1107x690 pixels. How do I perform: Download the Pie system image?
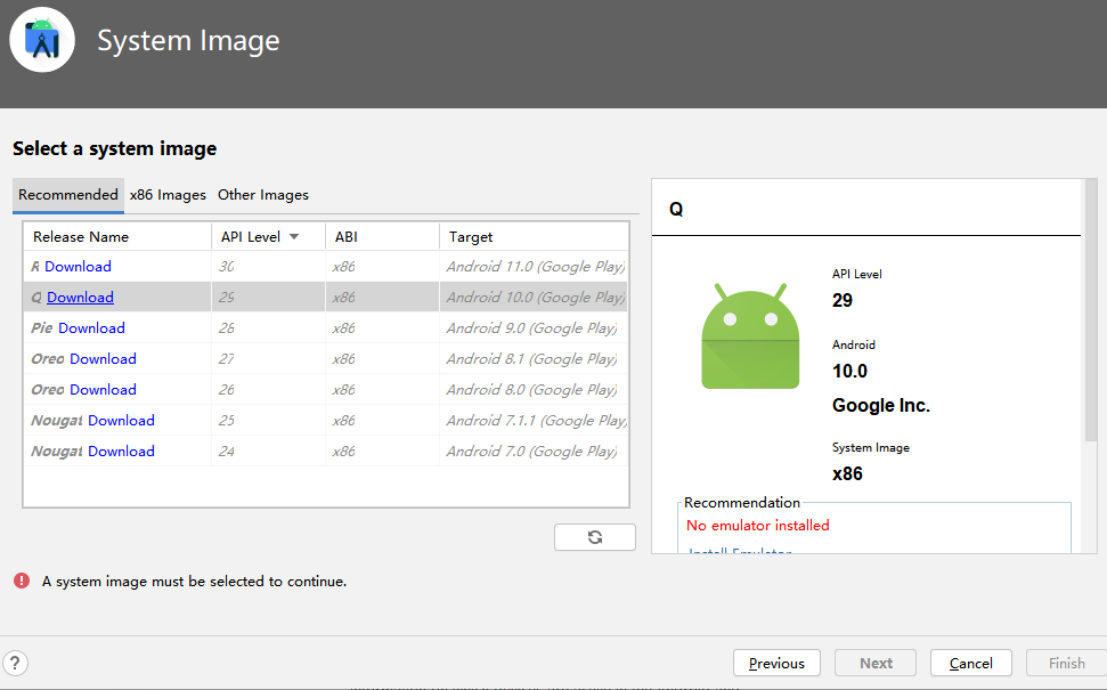coord(91,328)
